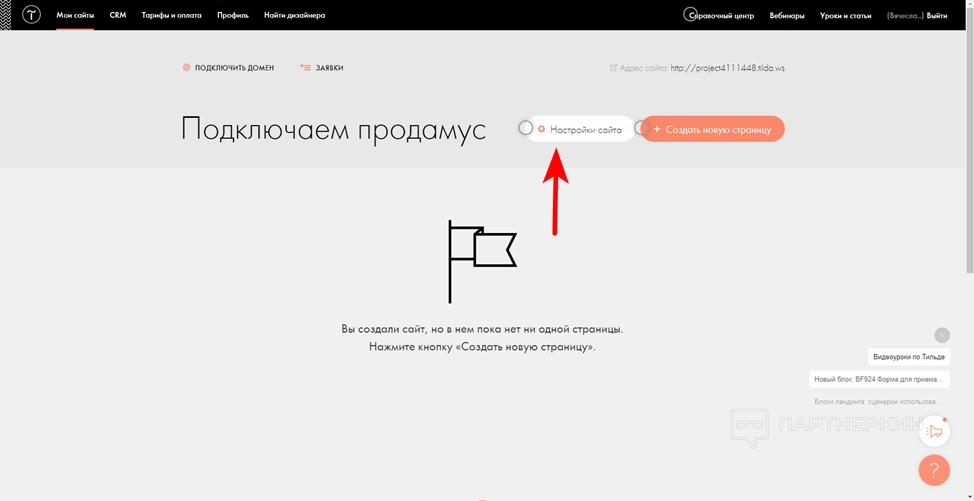Viewport: 974px width, 501px height.
Task: Open the Профиль page
Action: pos(233,15)
